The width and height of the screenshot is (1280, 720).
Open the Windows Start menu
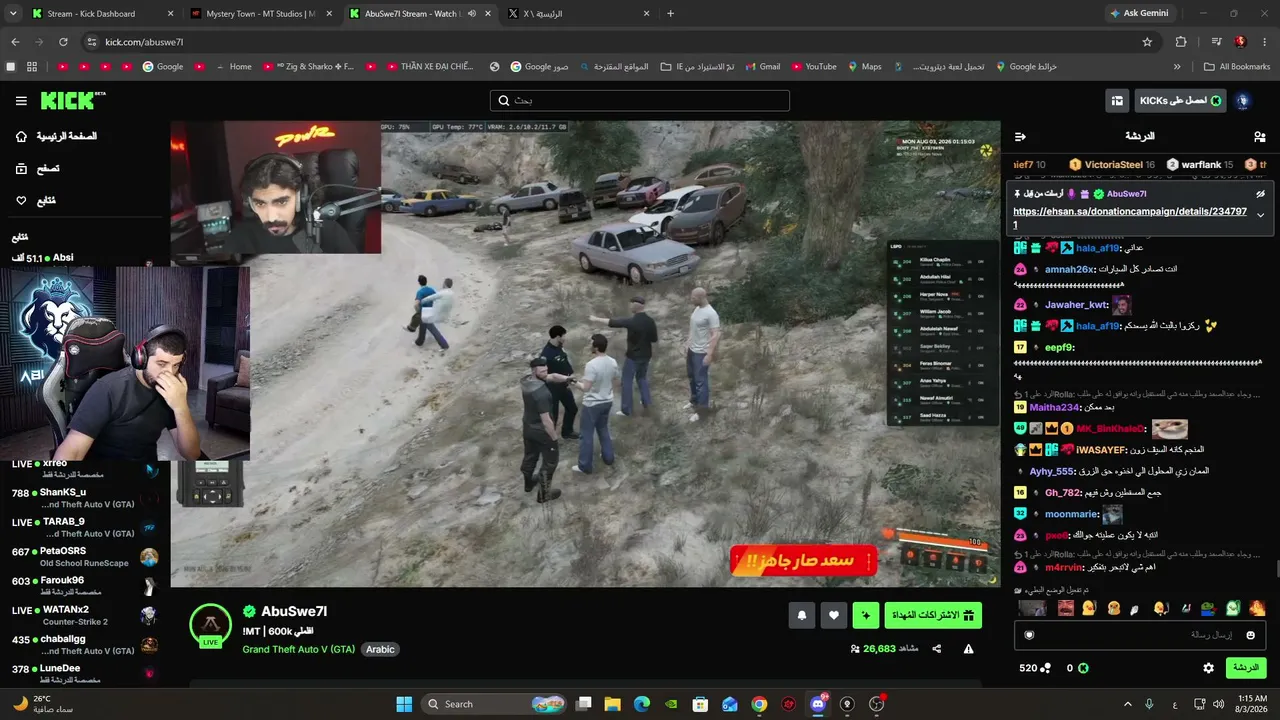pyautogui.click(x=404, y=704)
